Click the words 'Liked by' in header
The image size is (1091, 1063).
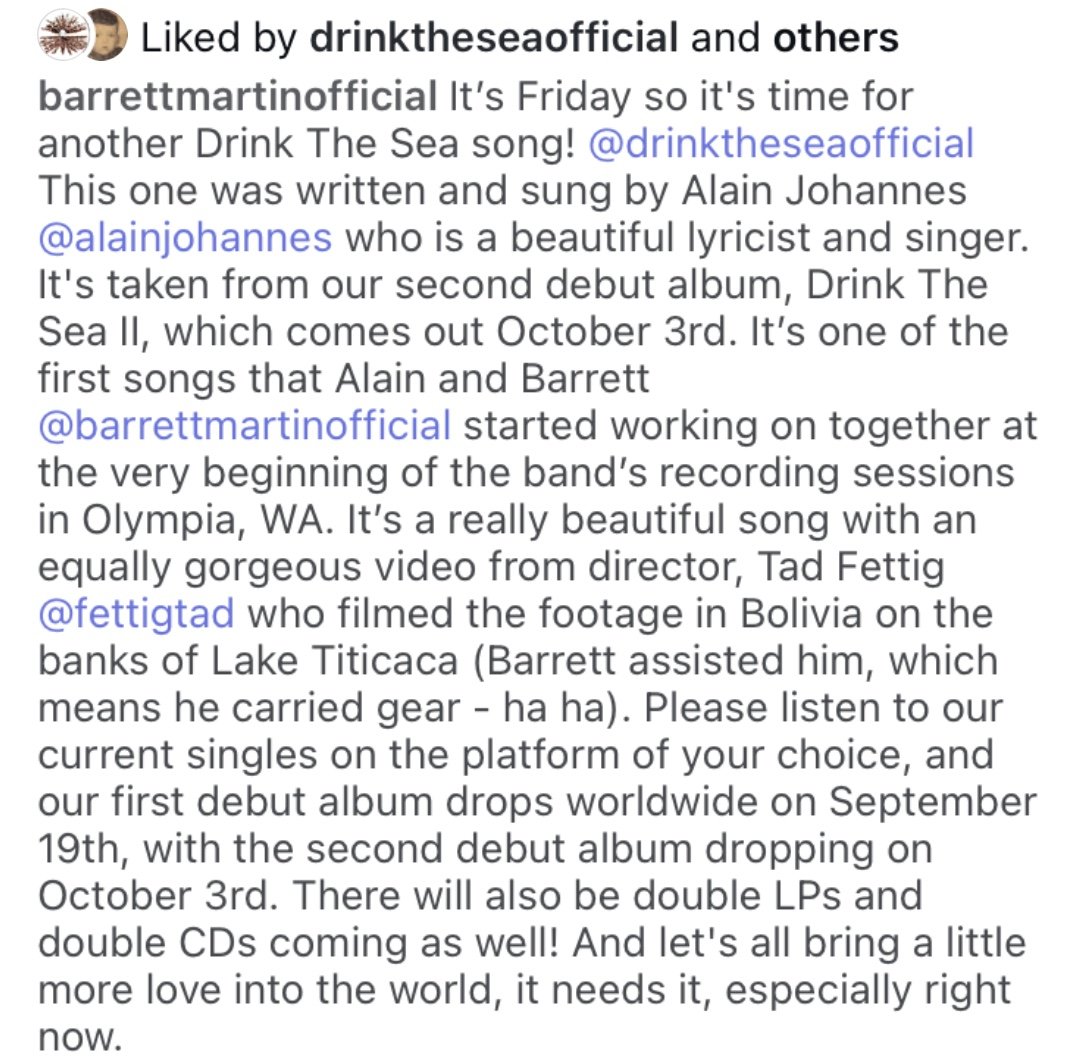tap(219, 37)
